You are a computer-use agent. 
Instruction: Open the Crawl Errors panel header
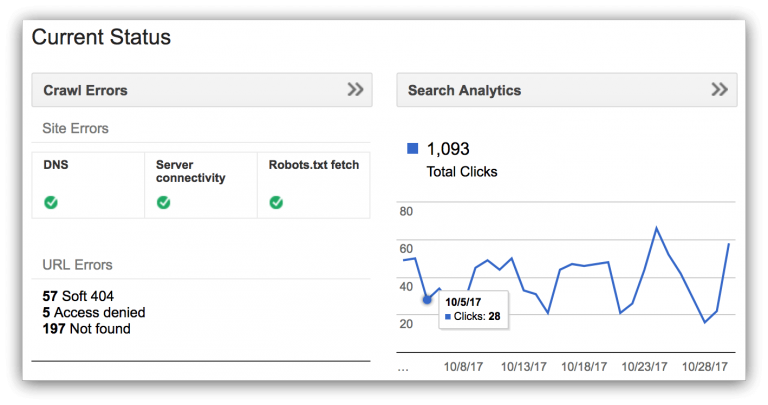coord(86,90)
